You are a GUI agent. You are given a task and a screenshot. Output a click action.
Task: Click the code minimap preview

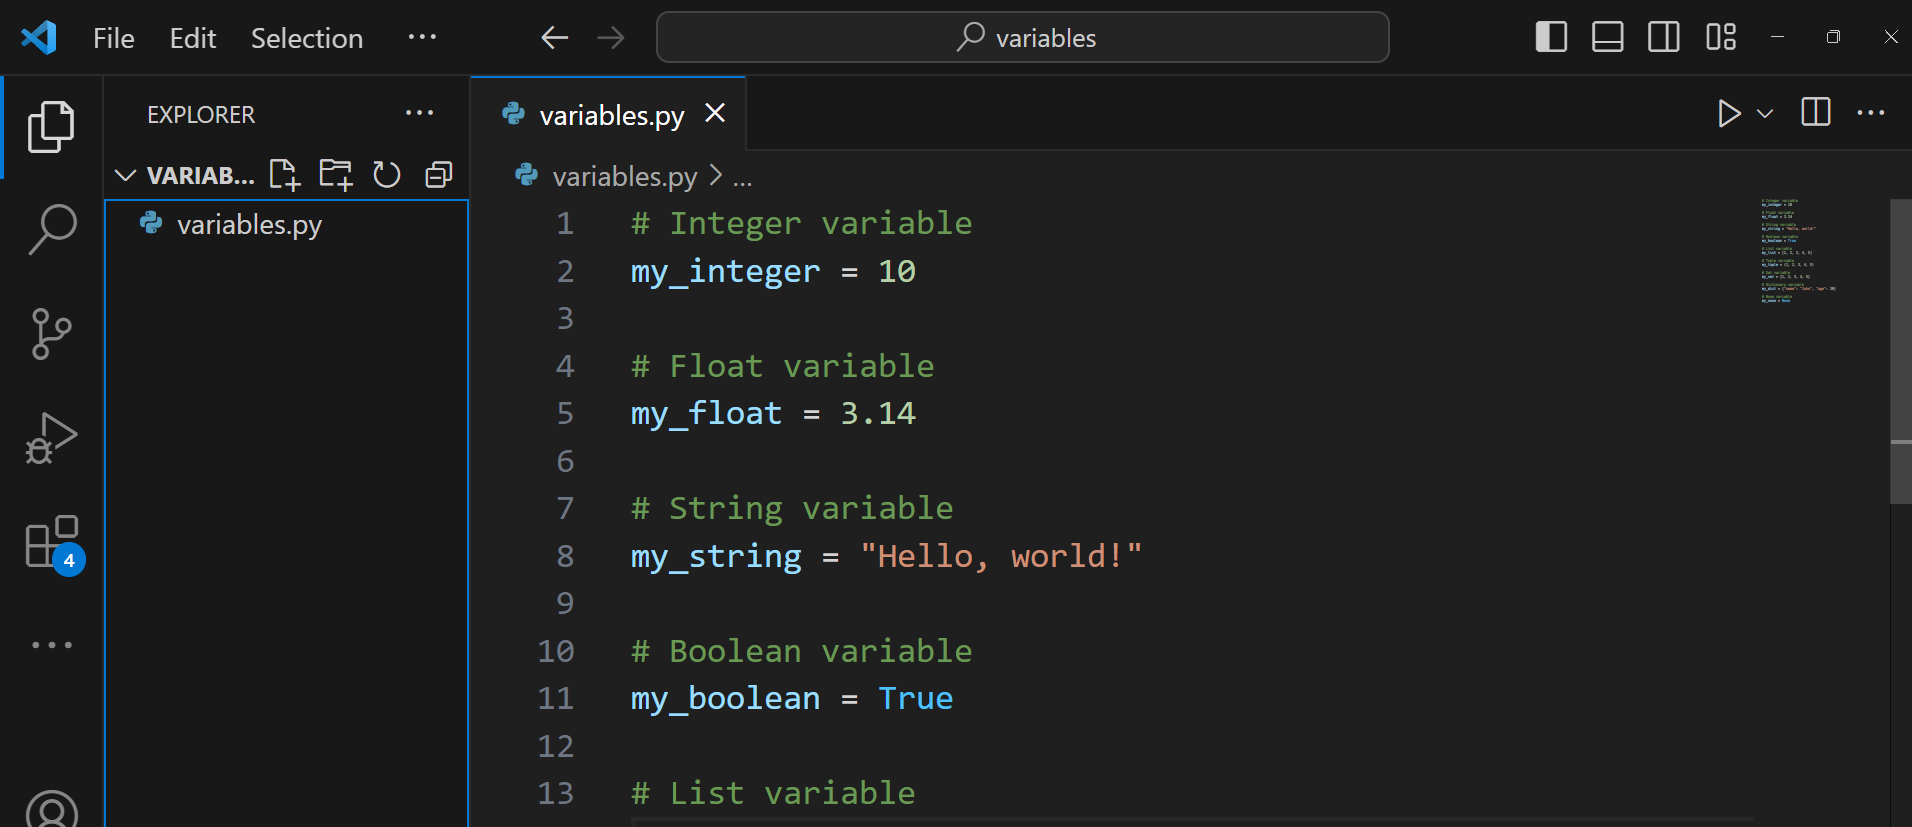pos(1798,251)
